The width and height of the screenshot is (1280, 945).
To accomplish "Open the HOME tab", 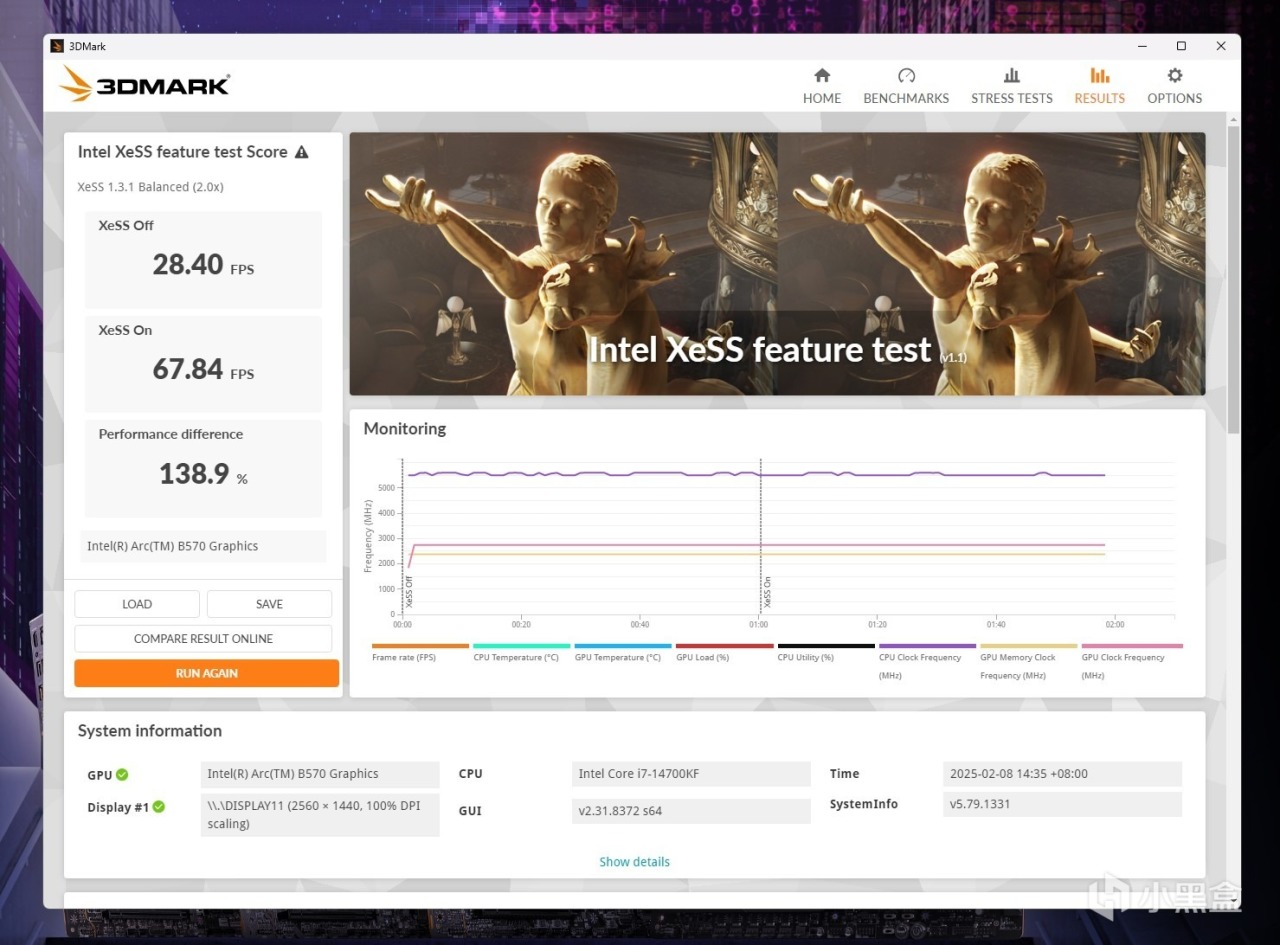I will [822, 86].
